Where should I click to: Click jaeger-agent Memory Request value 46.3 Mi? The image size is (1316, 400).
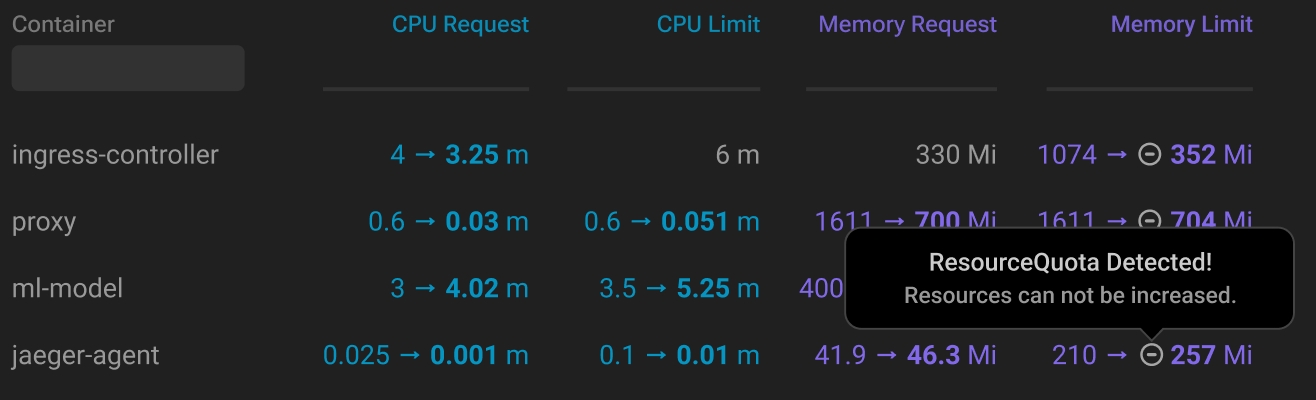click(951, 355)
